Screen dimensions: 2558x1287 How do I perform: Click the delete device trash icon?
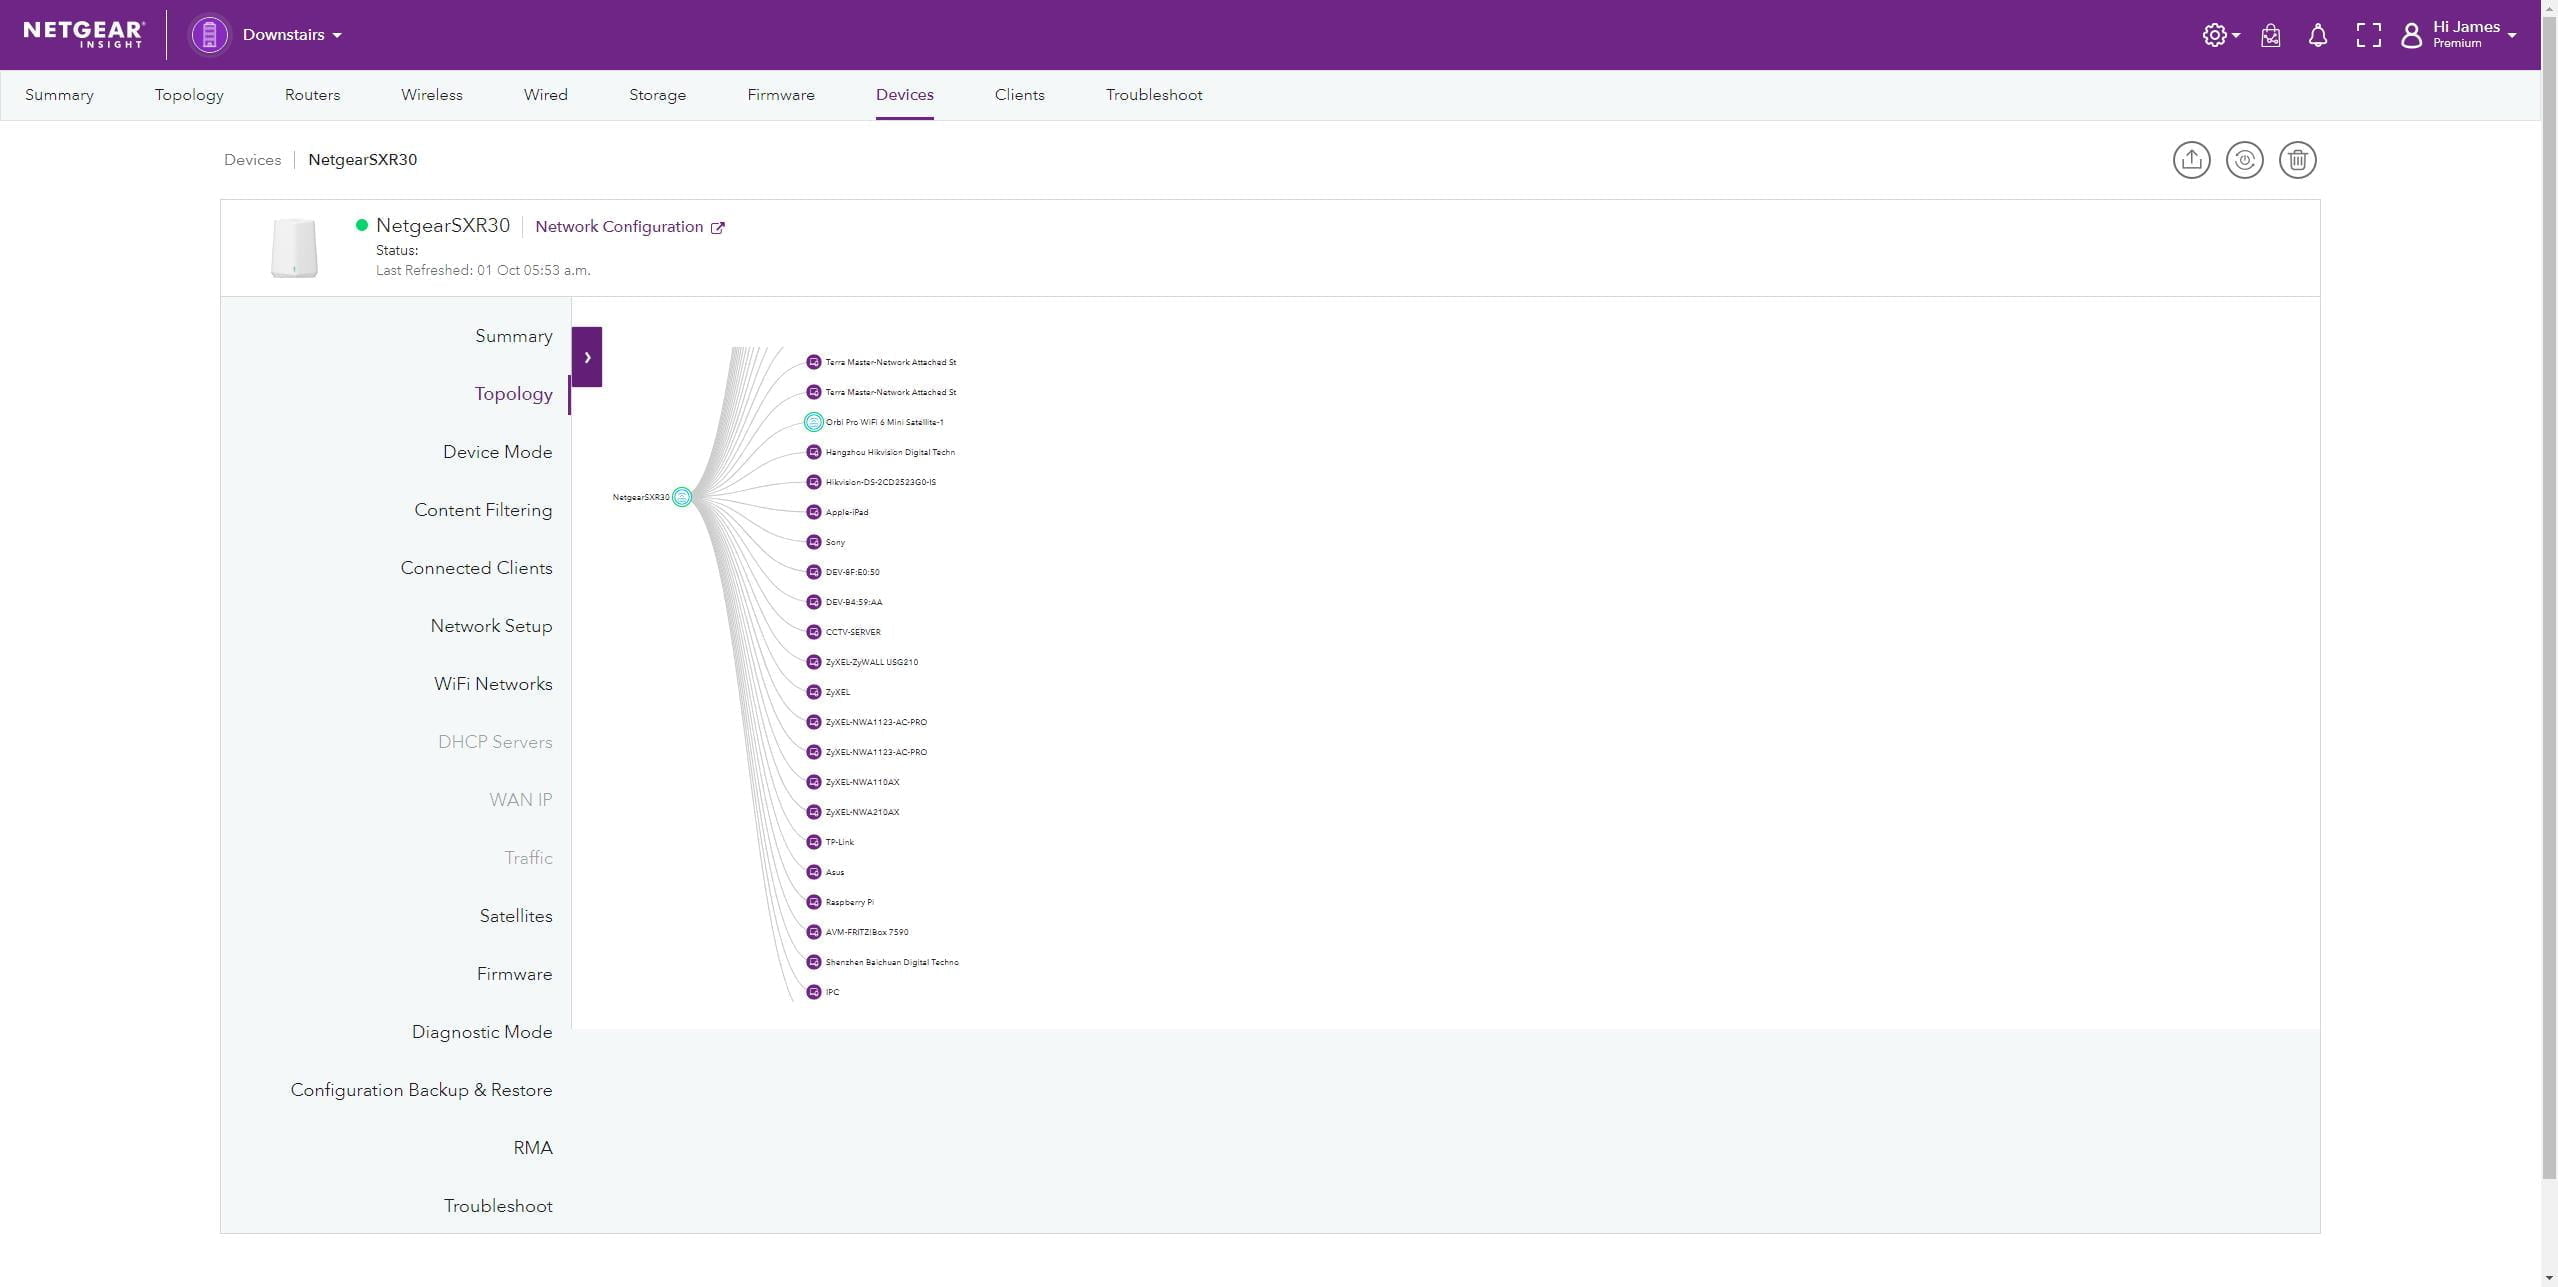2297,160
